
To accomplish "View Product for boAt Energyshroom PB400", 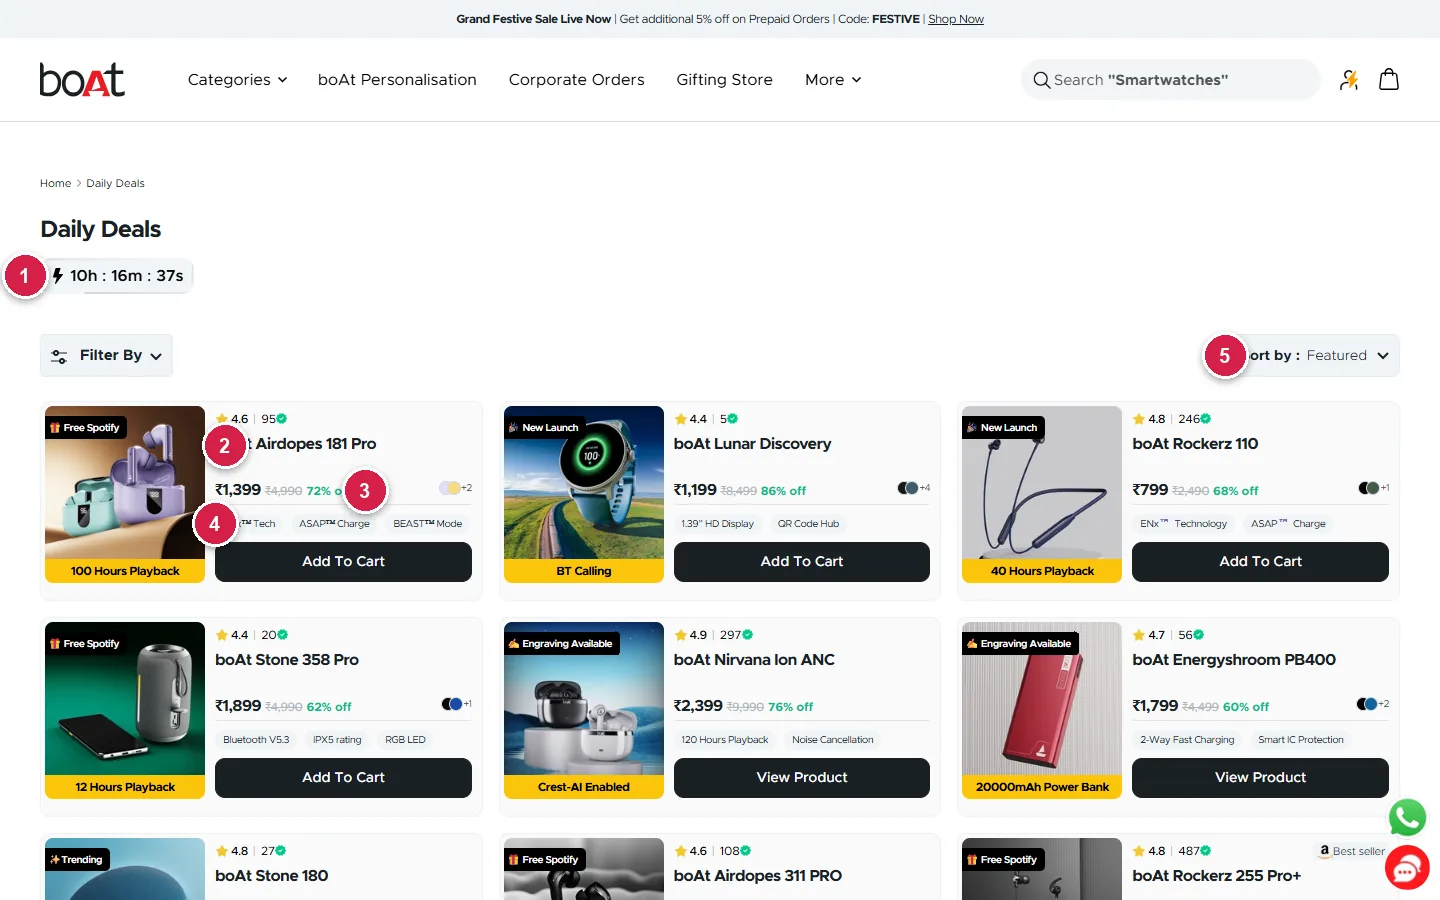I will tap(1260, 777).
